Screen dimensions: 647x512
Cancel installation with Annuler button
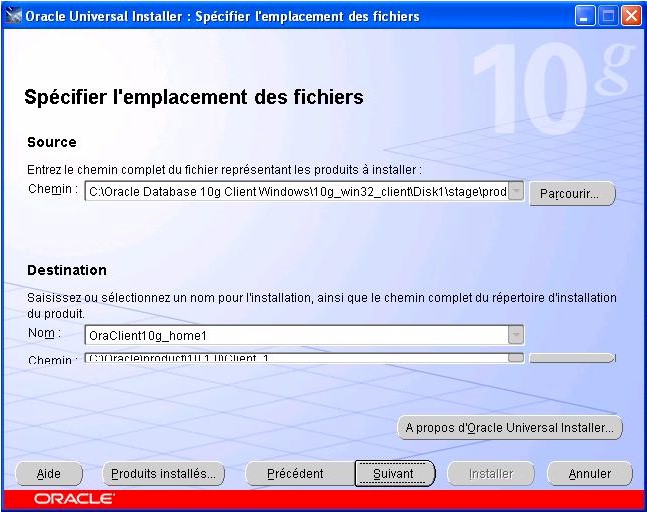tap(590, 474)
